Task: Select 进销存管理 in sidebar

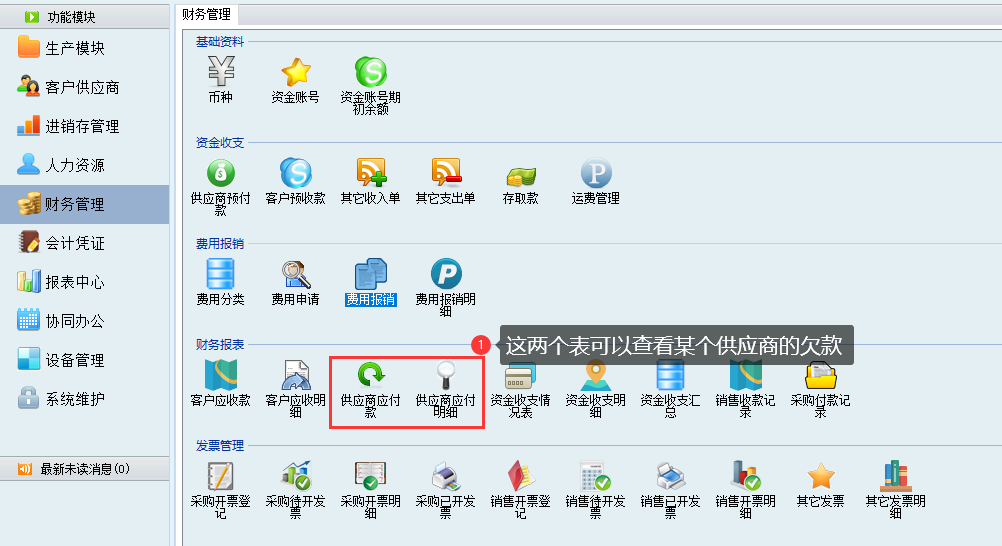Action: 82,126
